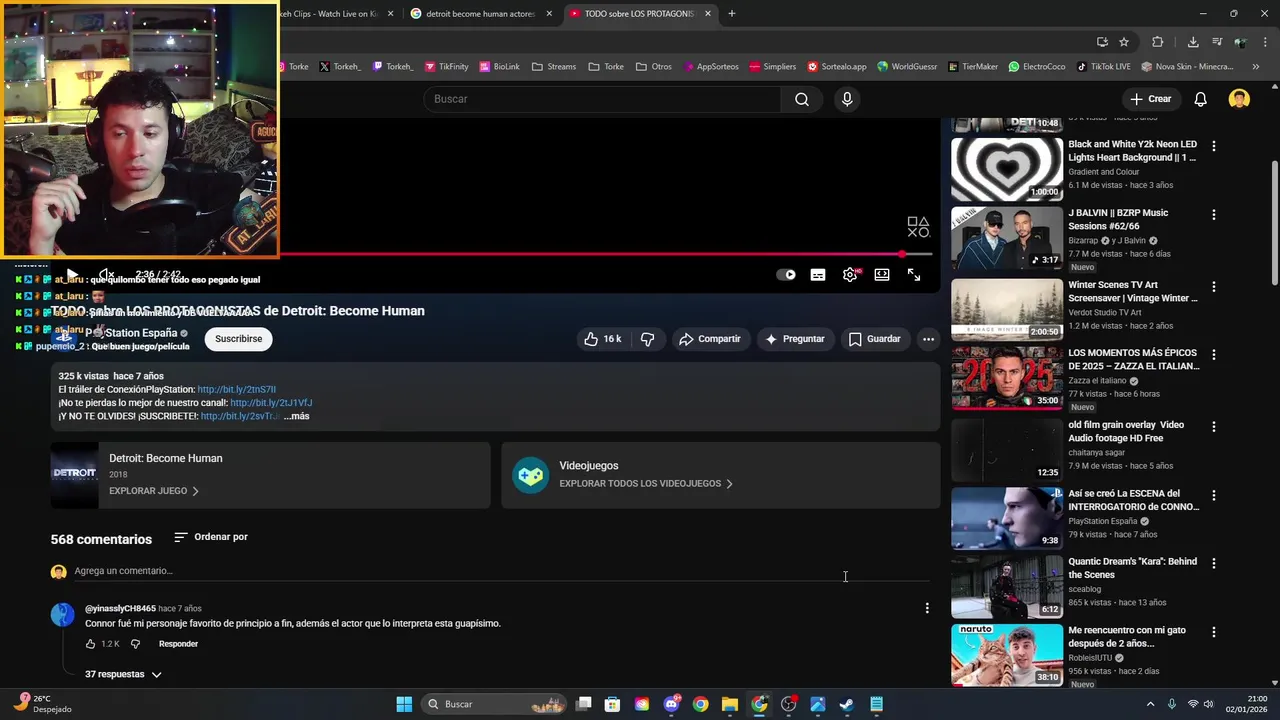This screenshot has height=720, width=1280.
Task: Open options for J BALVIN BZRP video
Action: click(1214, 215)
